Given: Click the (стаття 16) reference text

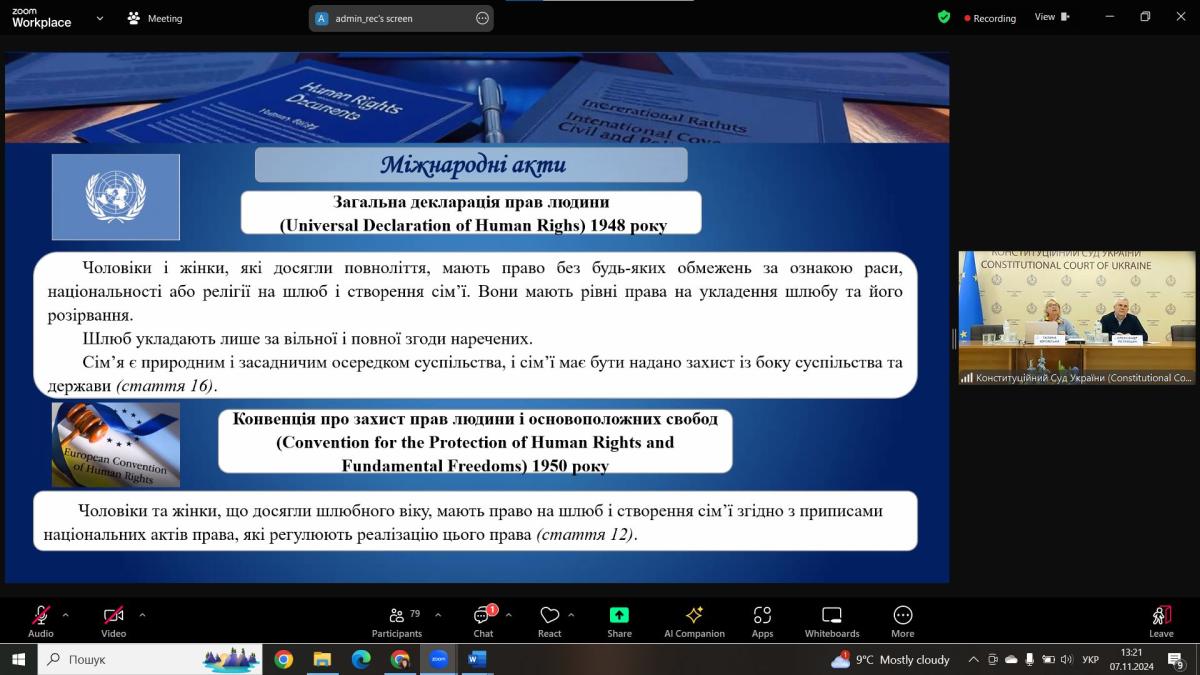Looking at the screenshot, I should (166, 385).
